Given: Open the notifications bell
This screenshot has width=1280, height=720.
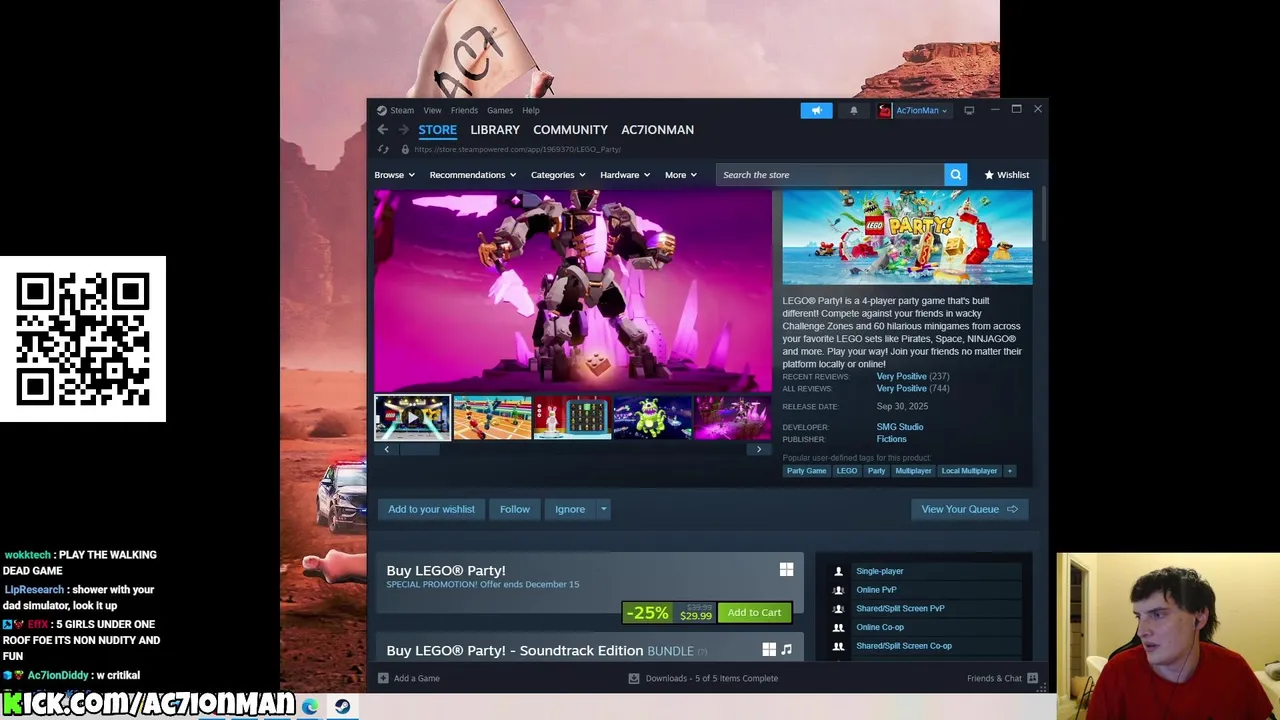Looking at the screenshot, I should click(854, 110).
